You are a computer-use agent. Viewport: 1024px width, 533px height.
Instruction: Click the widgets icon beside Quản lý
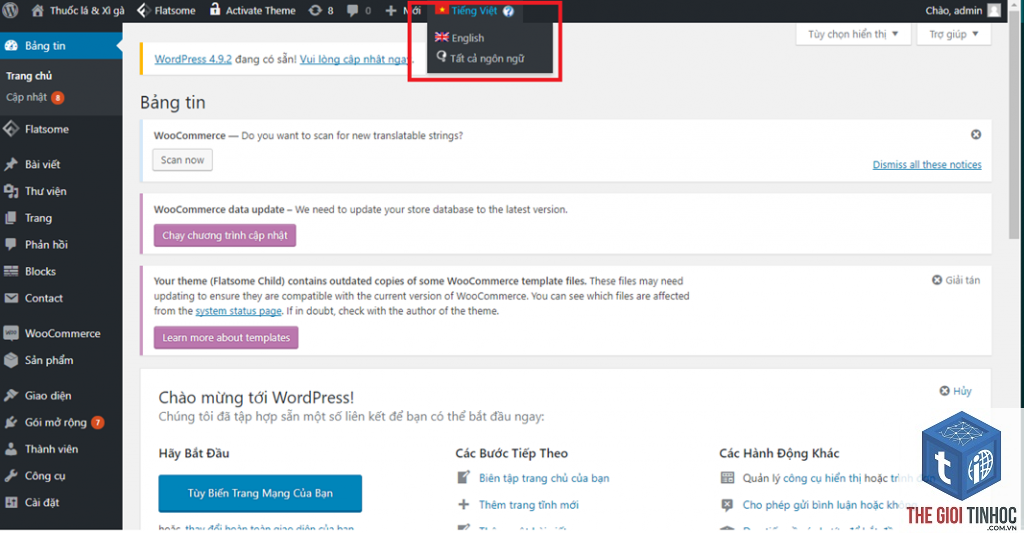(x=727, y=477)
